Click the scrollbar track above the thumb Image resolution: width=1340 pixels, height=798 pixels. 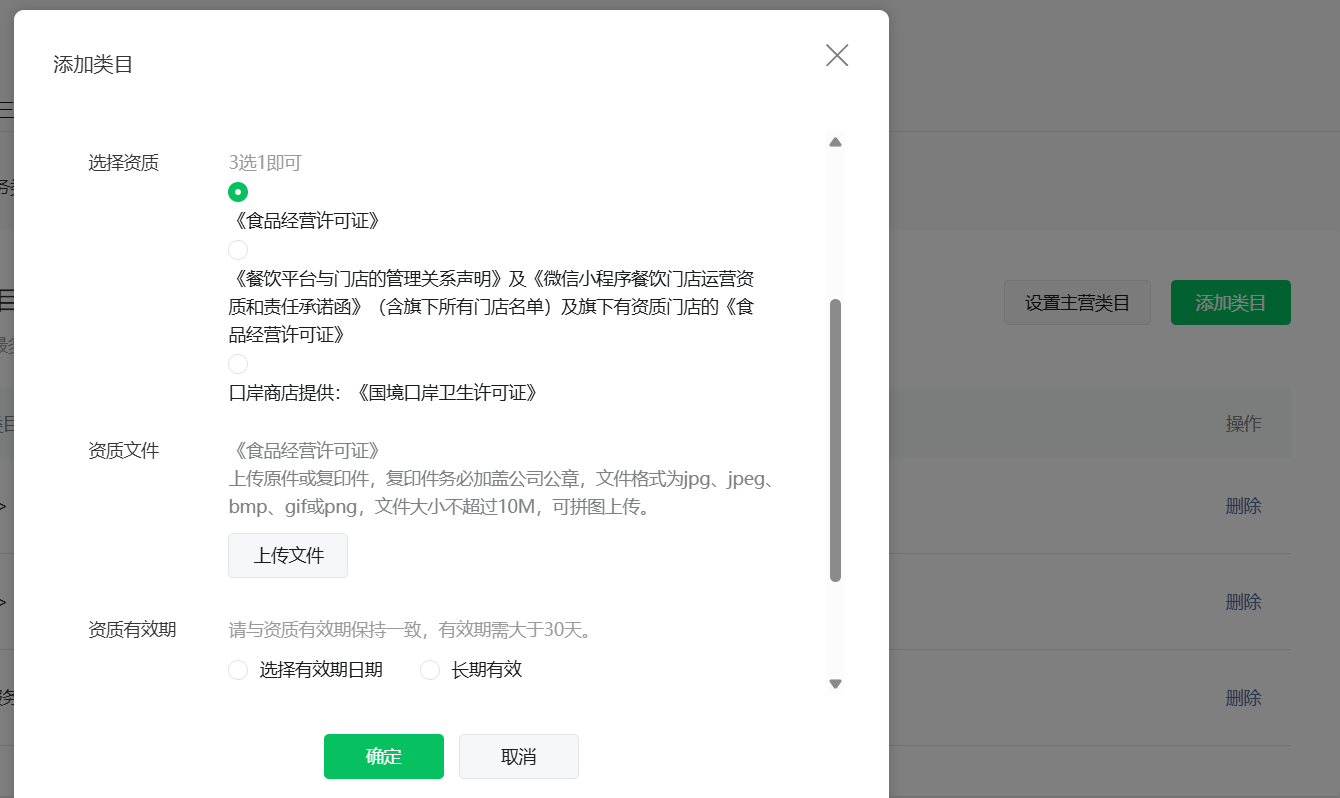point(835,224)
